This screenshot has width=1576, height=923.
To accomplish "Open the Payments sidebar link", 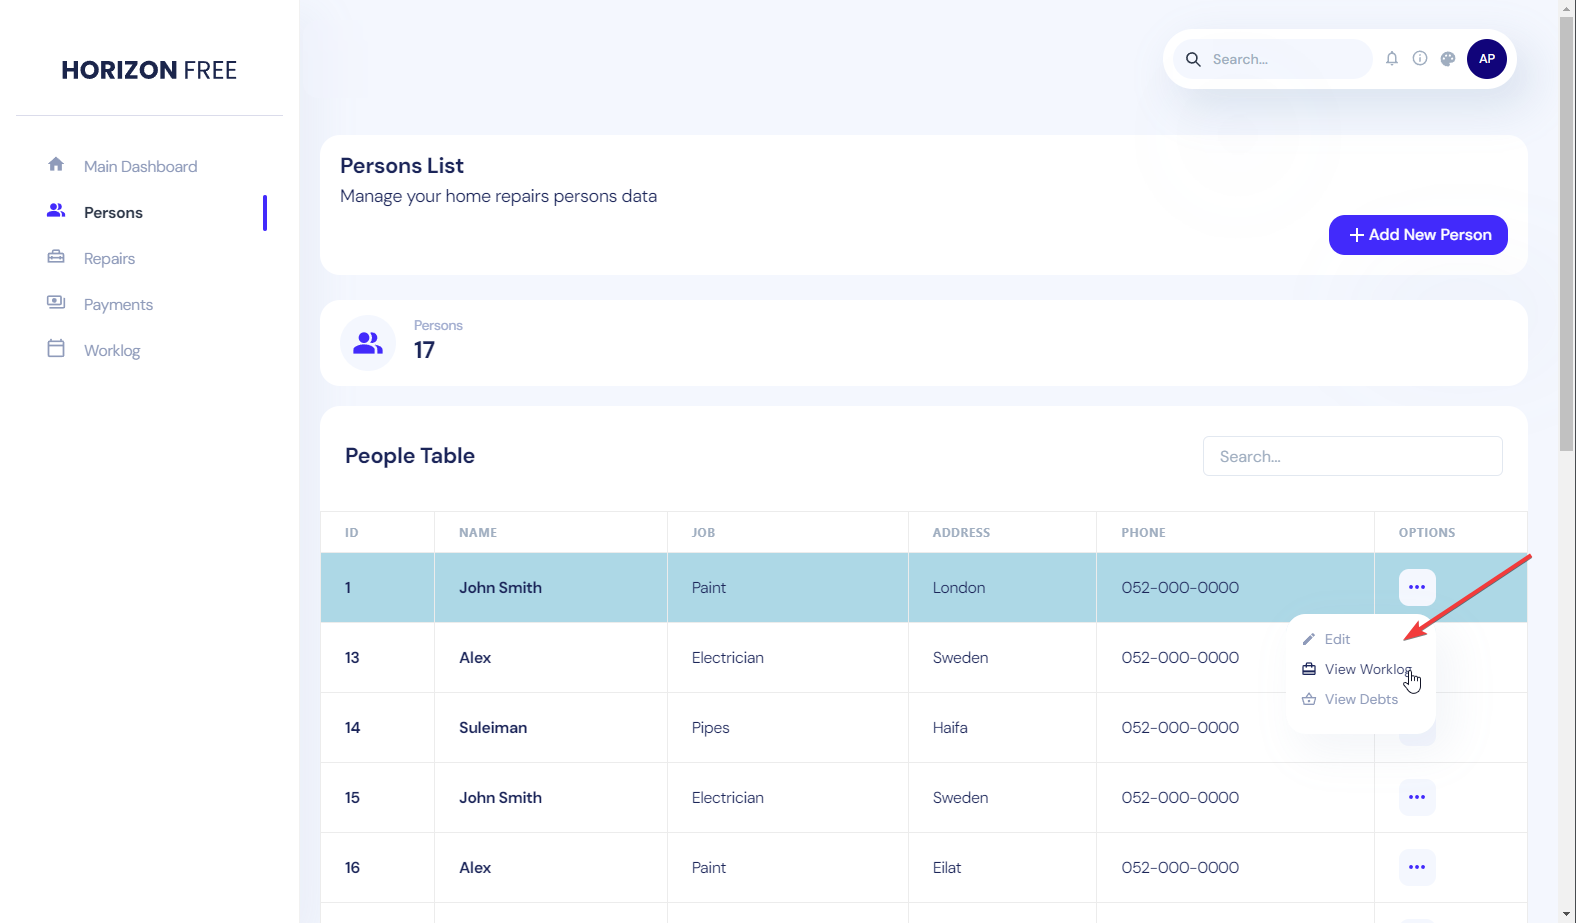I will (x=118, y=304).
